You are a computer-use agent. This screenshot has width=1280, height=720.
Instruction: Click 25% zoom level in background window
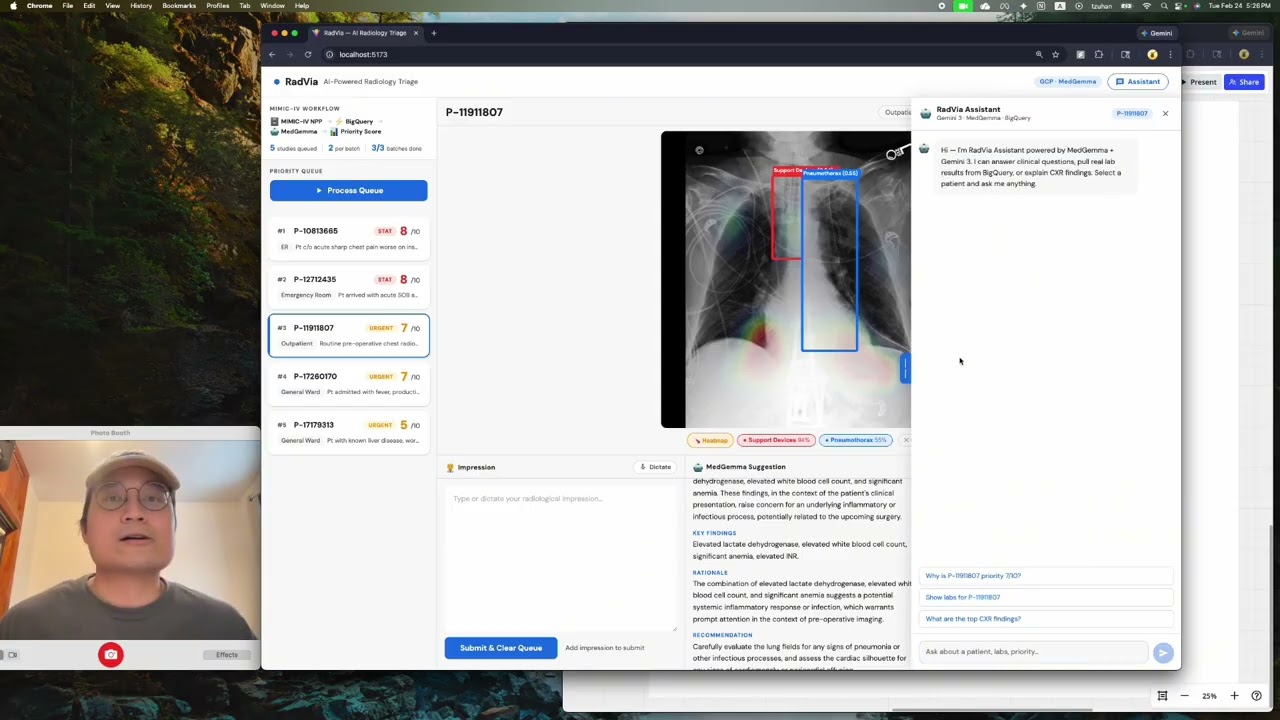tap(1209, 696)
